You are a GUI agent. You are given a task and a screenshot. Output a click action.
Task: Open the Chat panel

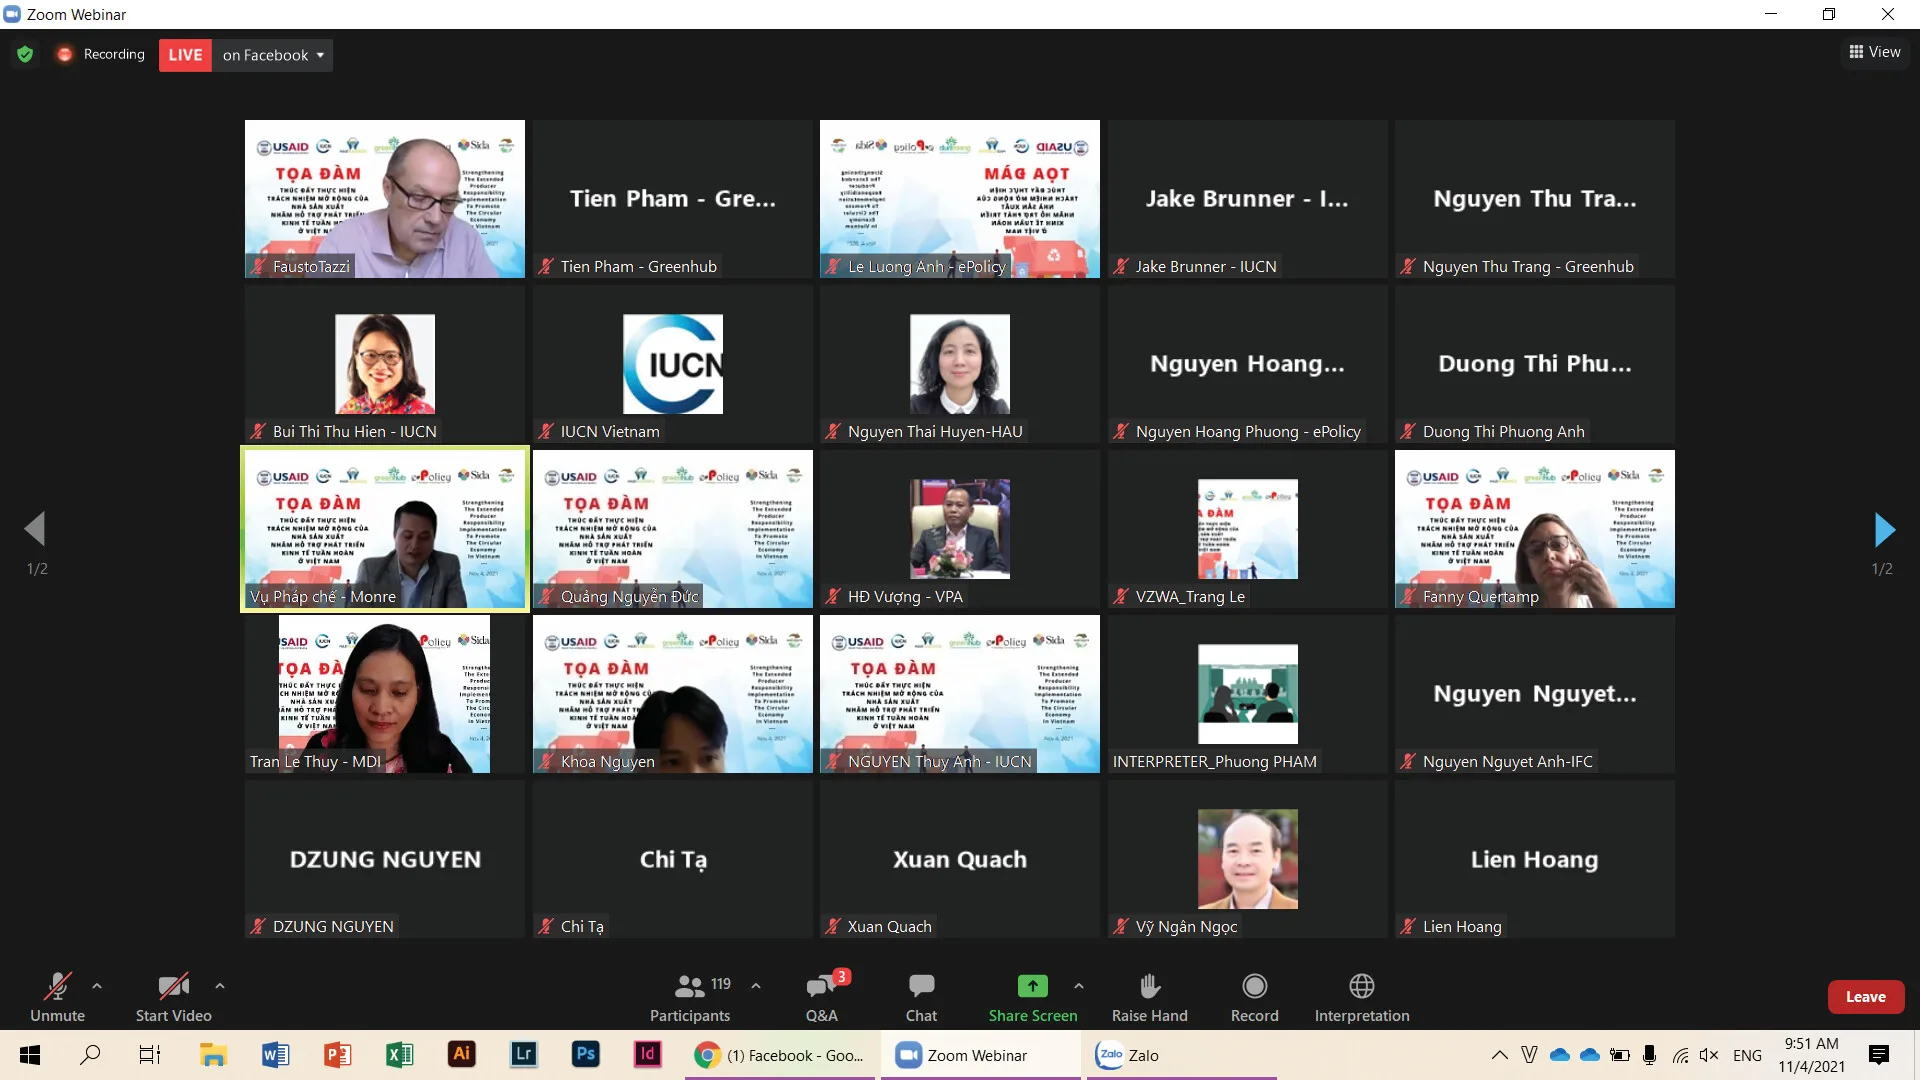click(x=921, y=998)
